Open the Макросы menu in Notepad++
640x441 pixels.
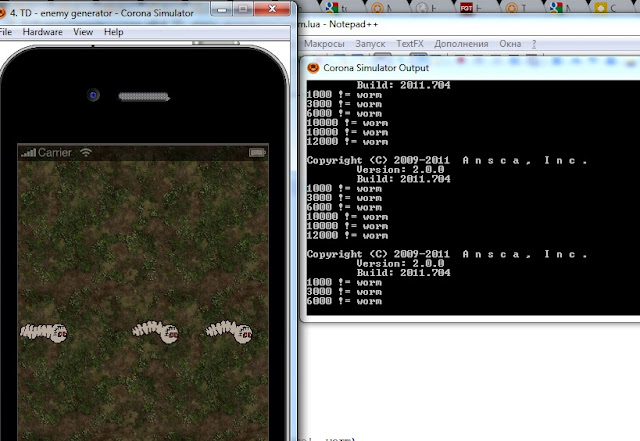pos(324,44)
